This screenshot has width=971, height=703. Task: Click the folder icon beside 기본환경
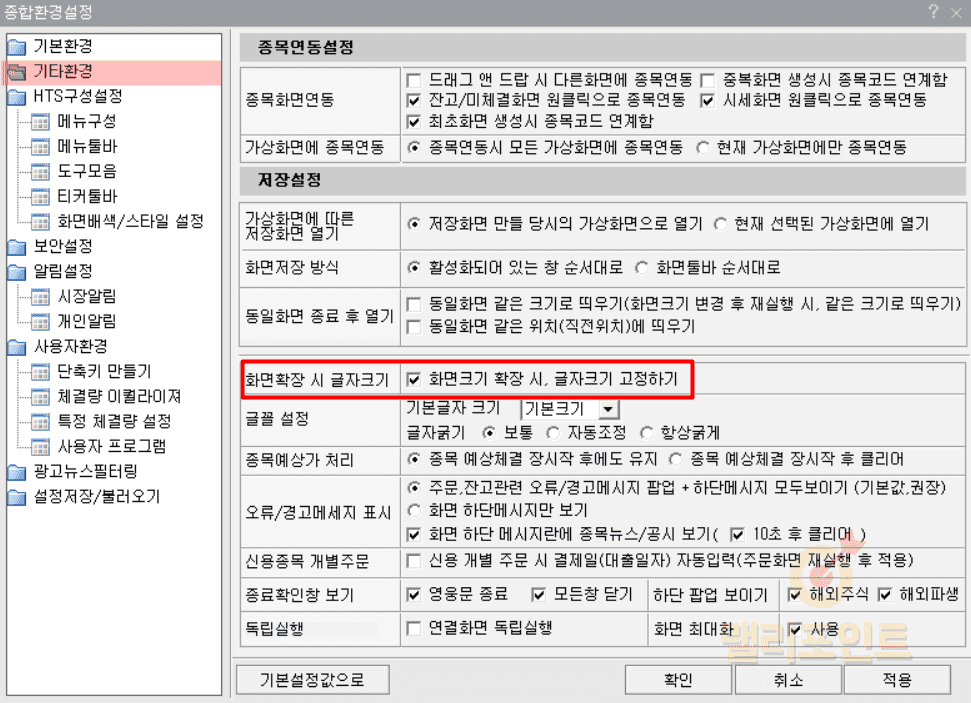(17, 47)
